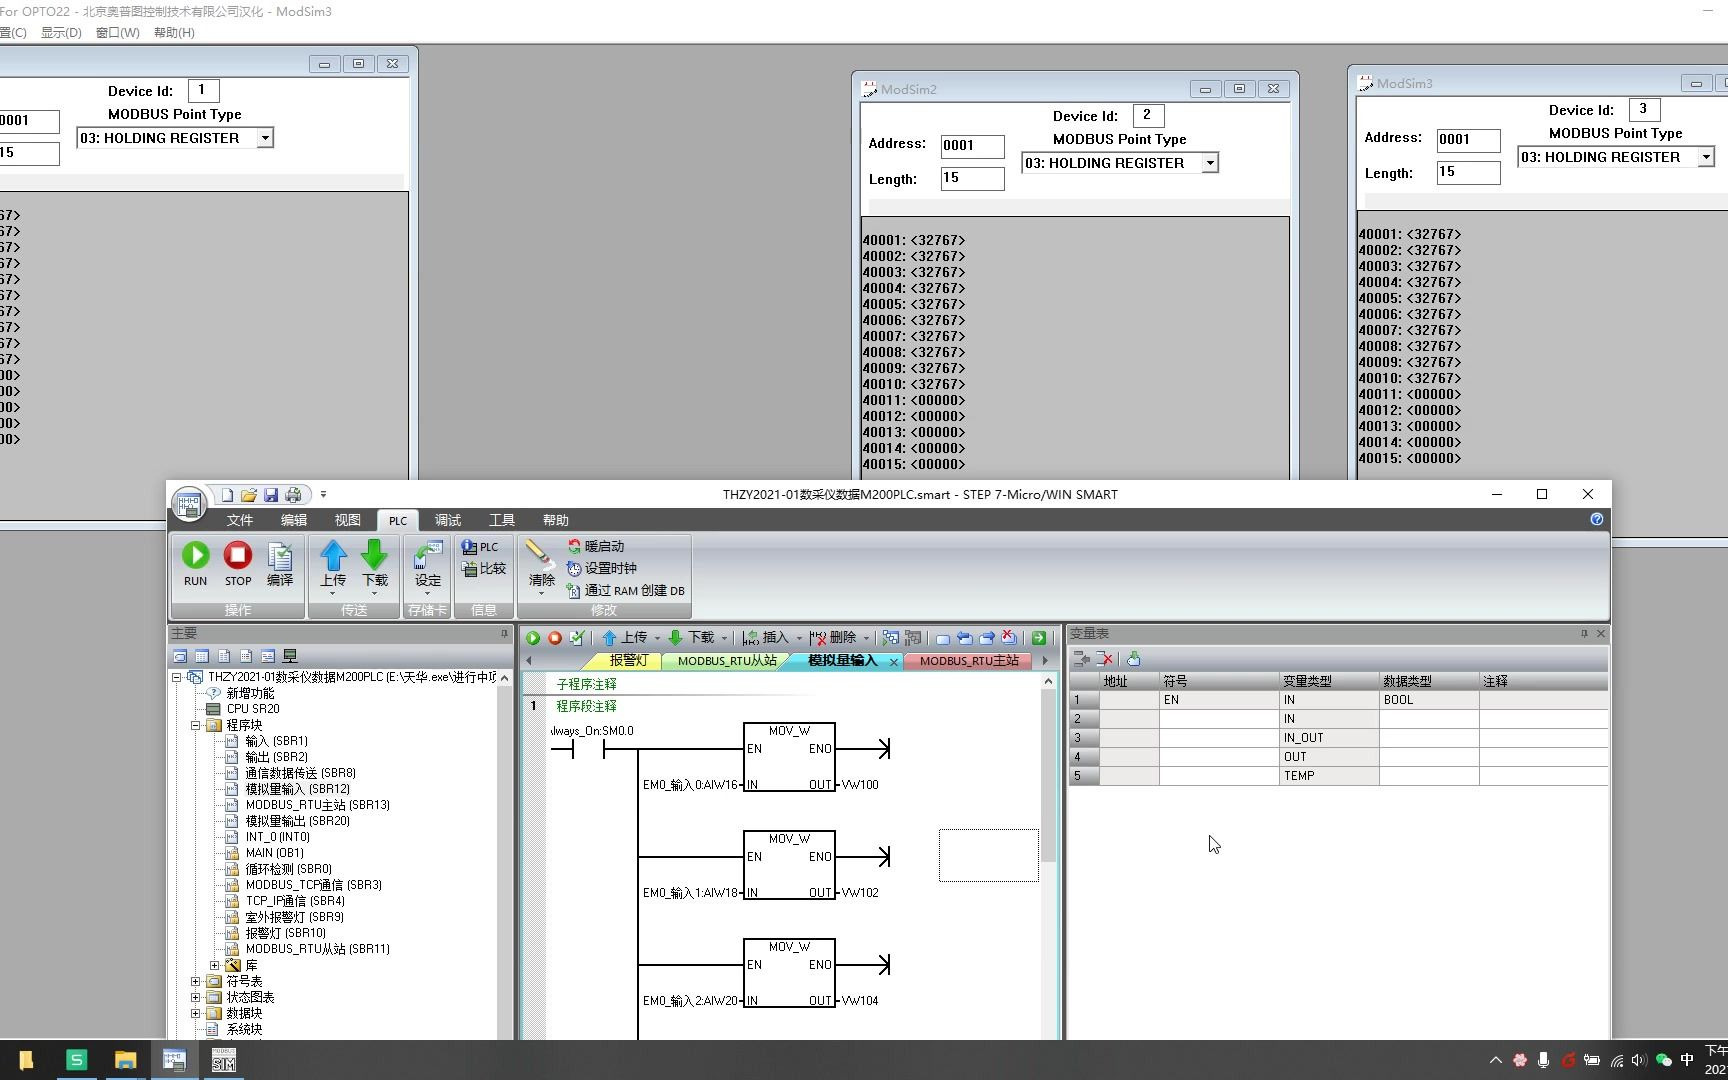Open MODBUS Point Type dropdown in ModSim2
1728x1080 pixels.
[x=1210, y=163]
